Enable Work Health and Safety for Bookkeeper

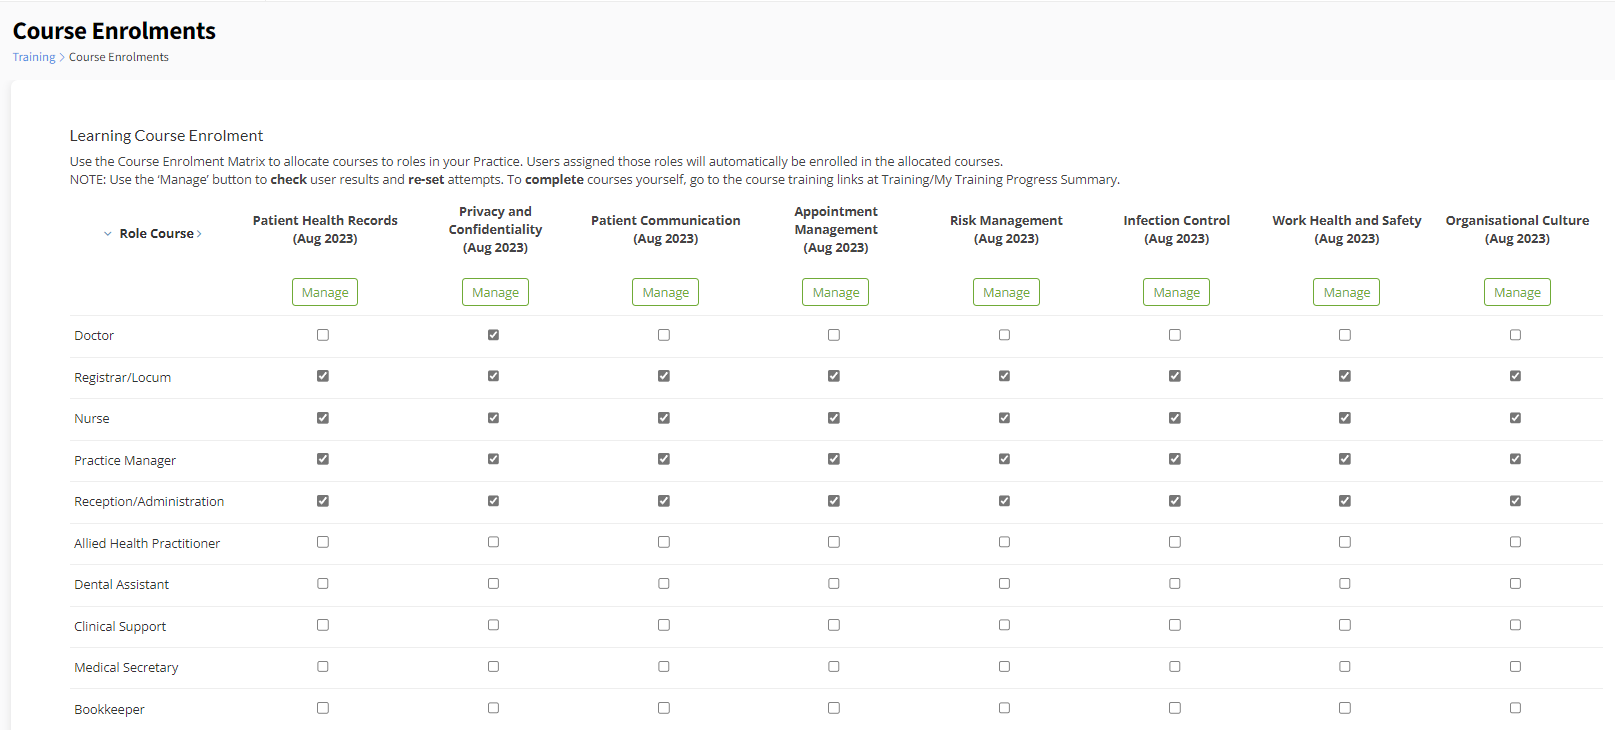tap(1345, 708)
